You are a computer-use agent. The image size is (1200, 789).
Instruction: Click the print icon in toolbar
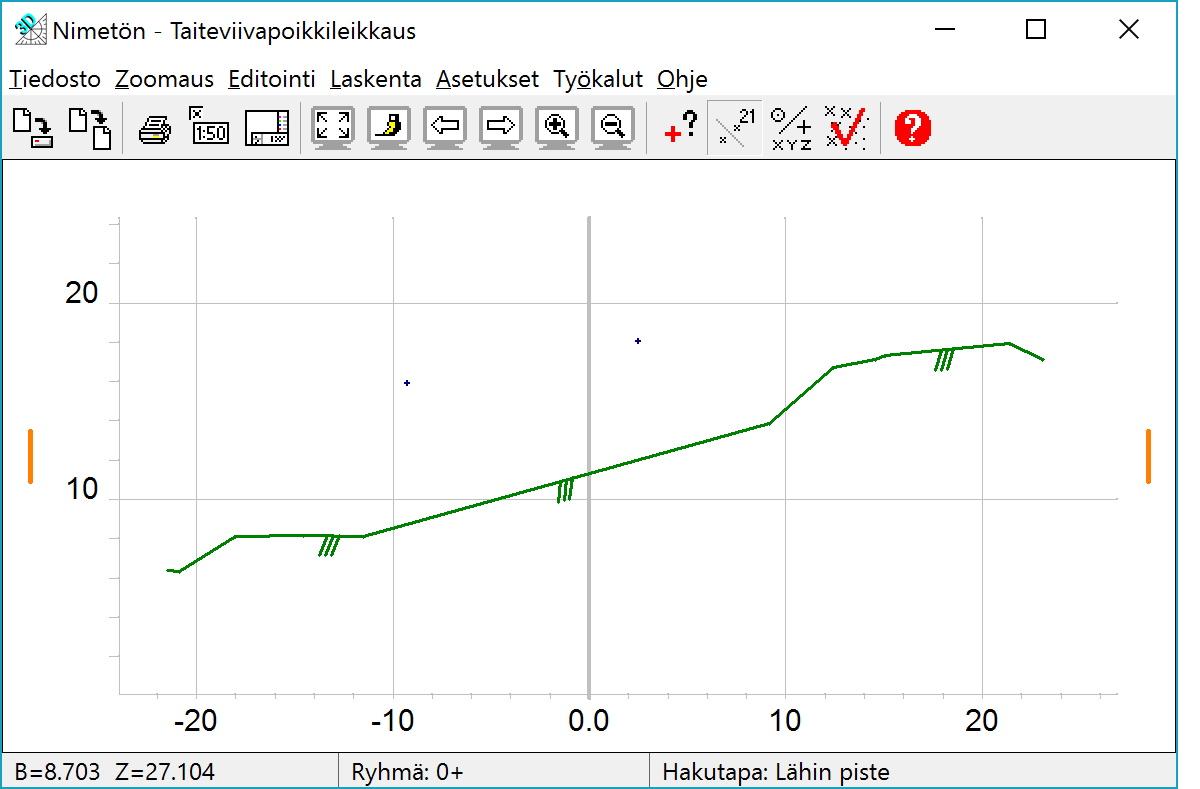154,129
